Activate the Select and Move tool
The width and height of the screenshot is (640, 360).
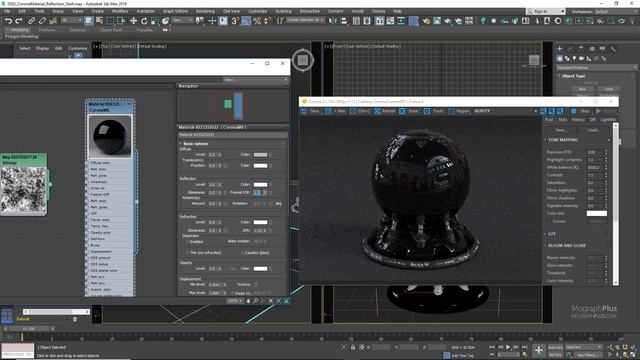[x=133, y=20]
